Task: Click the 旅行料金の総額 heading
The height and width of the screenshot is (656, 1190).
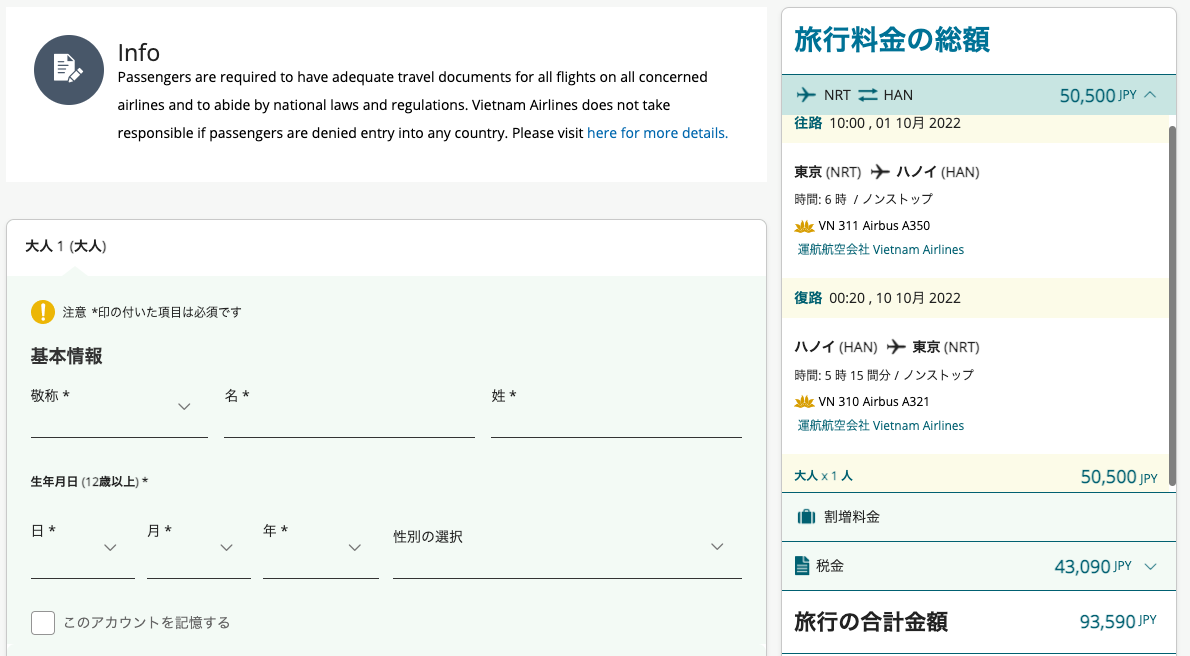Action: coord(892,39)
